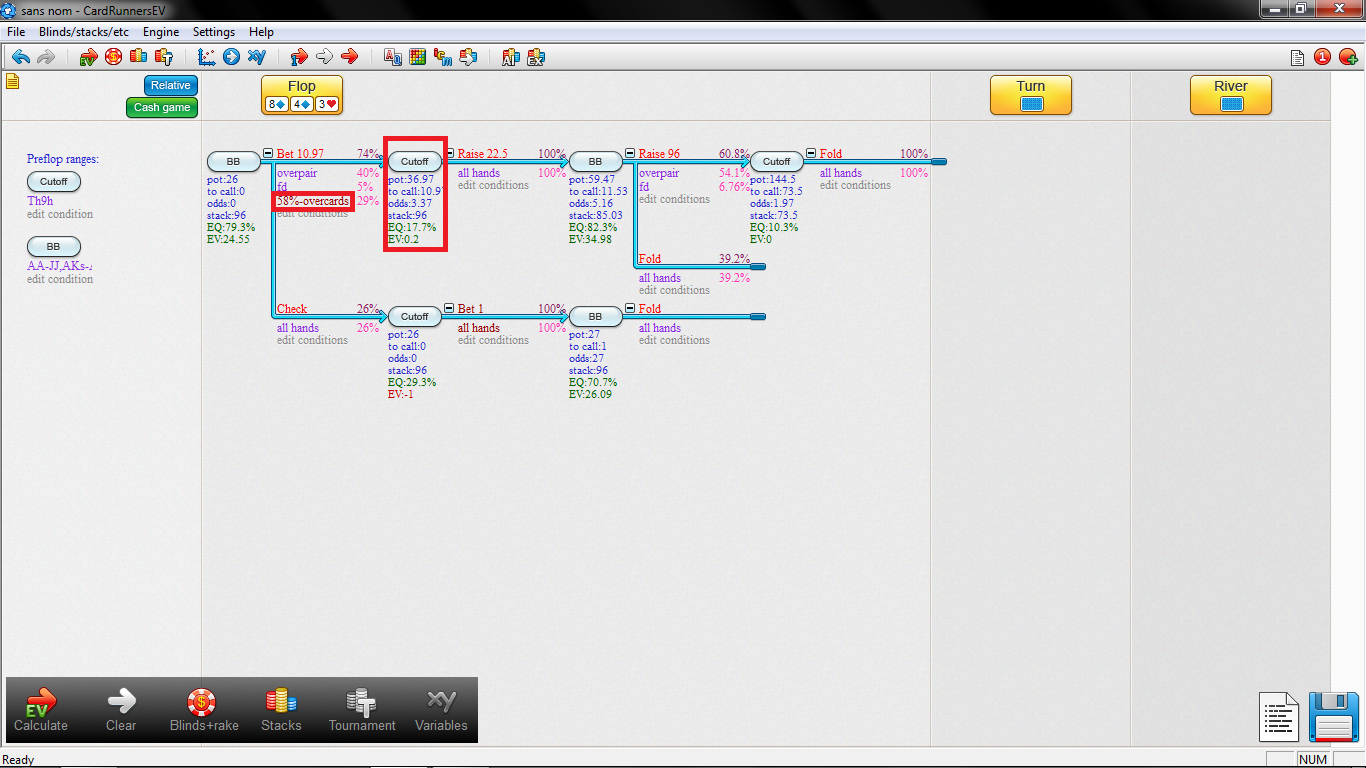The width and height of the screenshot is (1366, 768).
Task: Collapse the Raise 22.5 branch
Action: [449, 154]
